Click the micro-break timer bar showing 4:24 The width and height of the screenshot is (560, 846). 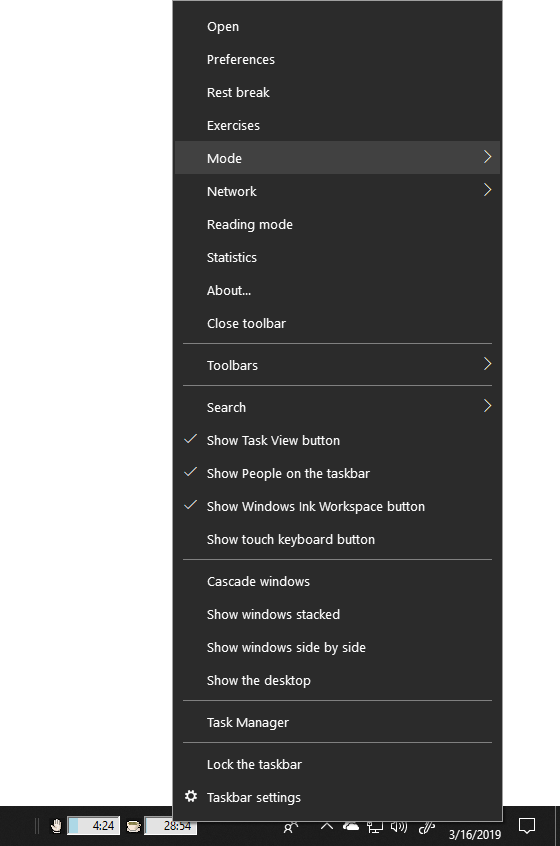93,826
